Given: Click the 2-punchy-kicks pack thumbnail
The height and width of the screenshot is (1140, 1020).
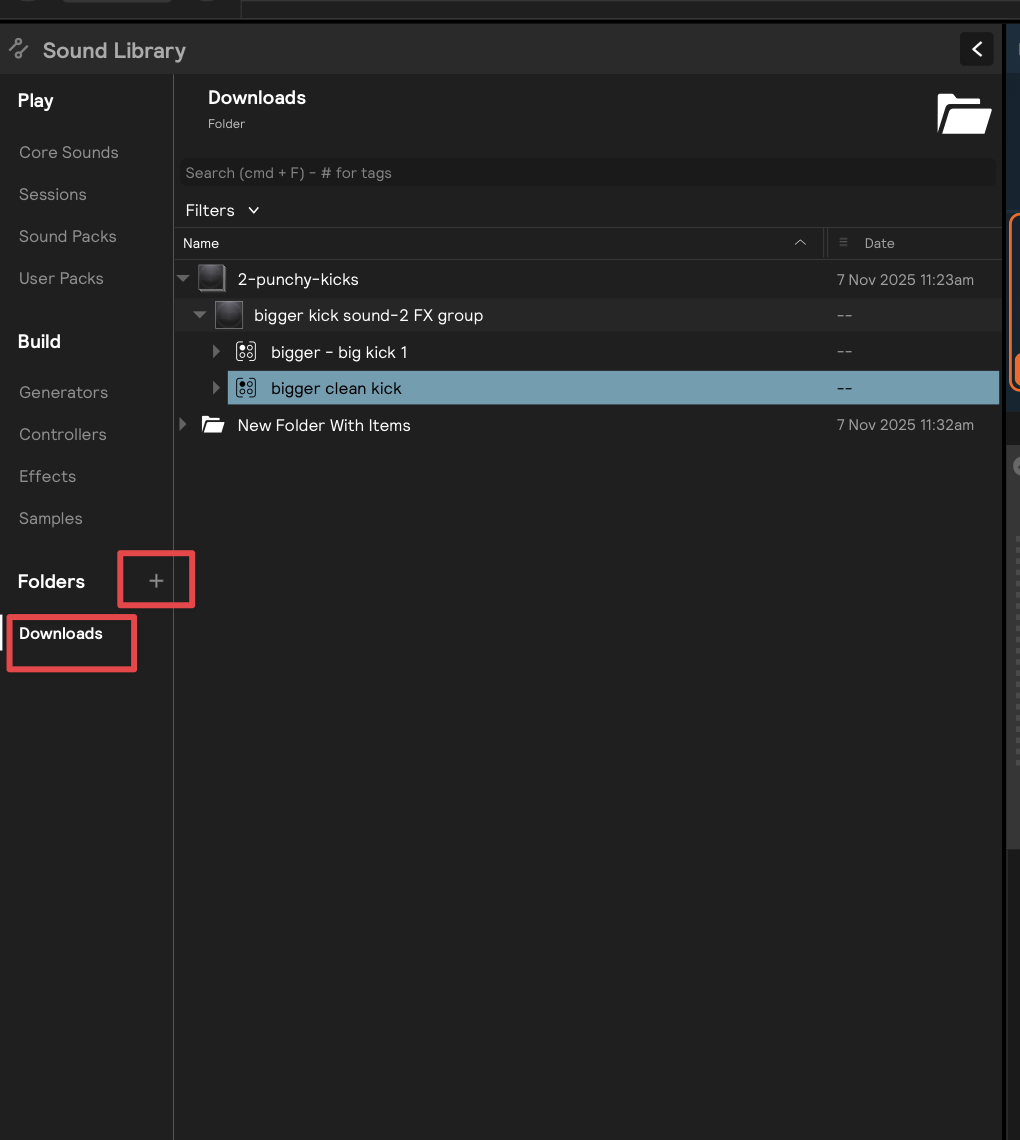Looking at the screenshot, I should click(211, 279).
